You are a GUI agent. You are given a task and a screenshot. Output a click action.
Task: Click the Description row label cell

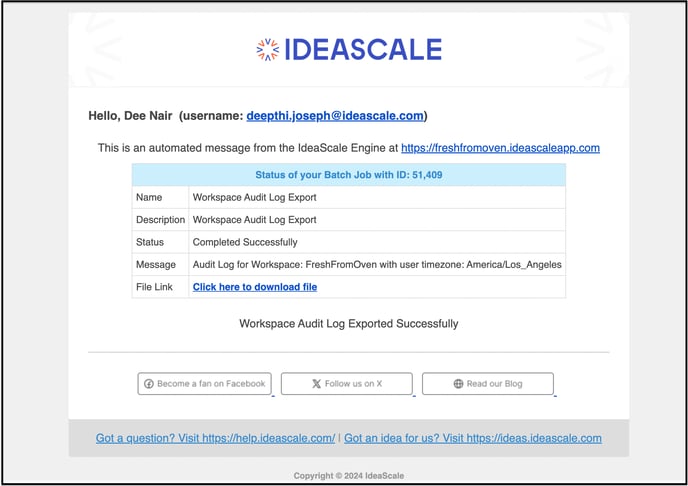(x=160, y=220)
